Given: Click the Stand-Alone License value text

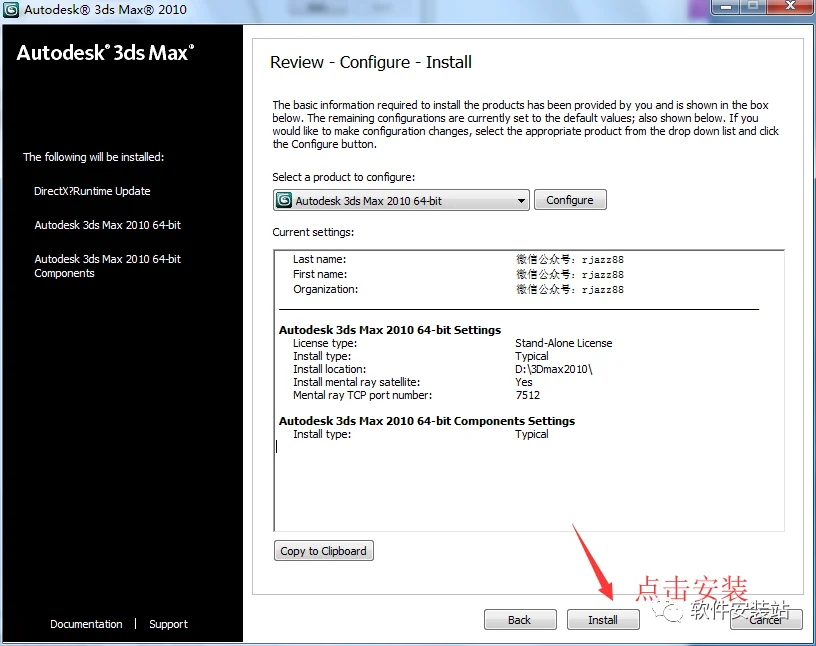Looking at the screenshot, I should pyautogui.click(x=564, y=343).
